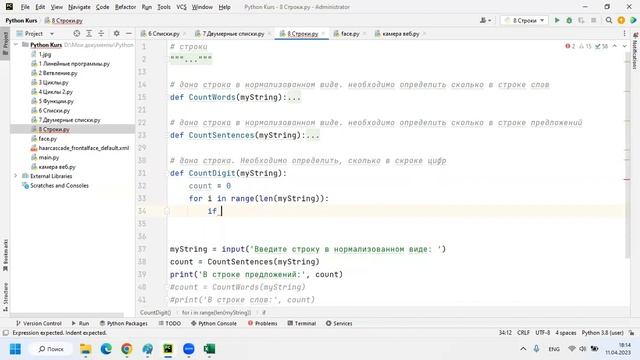The height and width of the screenshot is (360, 640).
Task: Expand the External Libraries node
Action: point(16,176)
